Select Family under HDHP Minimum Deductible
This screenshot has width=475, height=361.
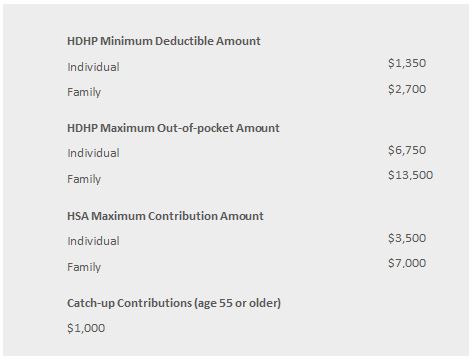(84, 92)
